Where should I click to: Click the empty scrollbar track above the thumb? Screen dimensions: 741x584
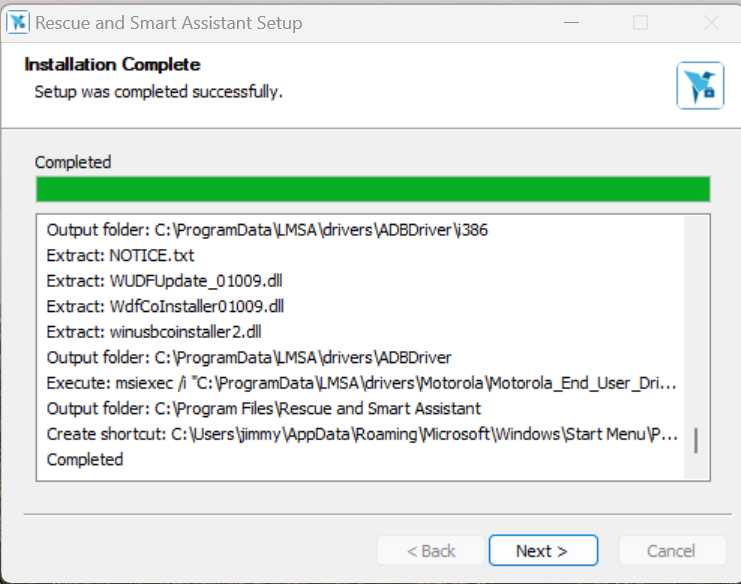696,320
